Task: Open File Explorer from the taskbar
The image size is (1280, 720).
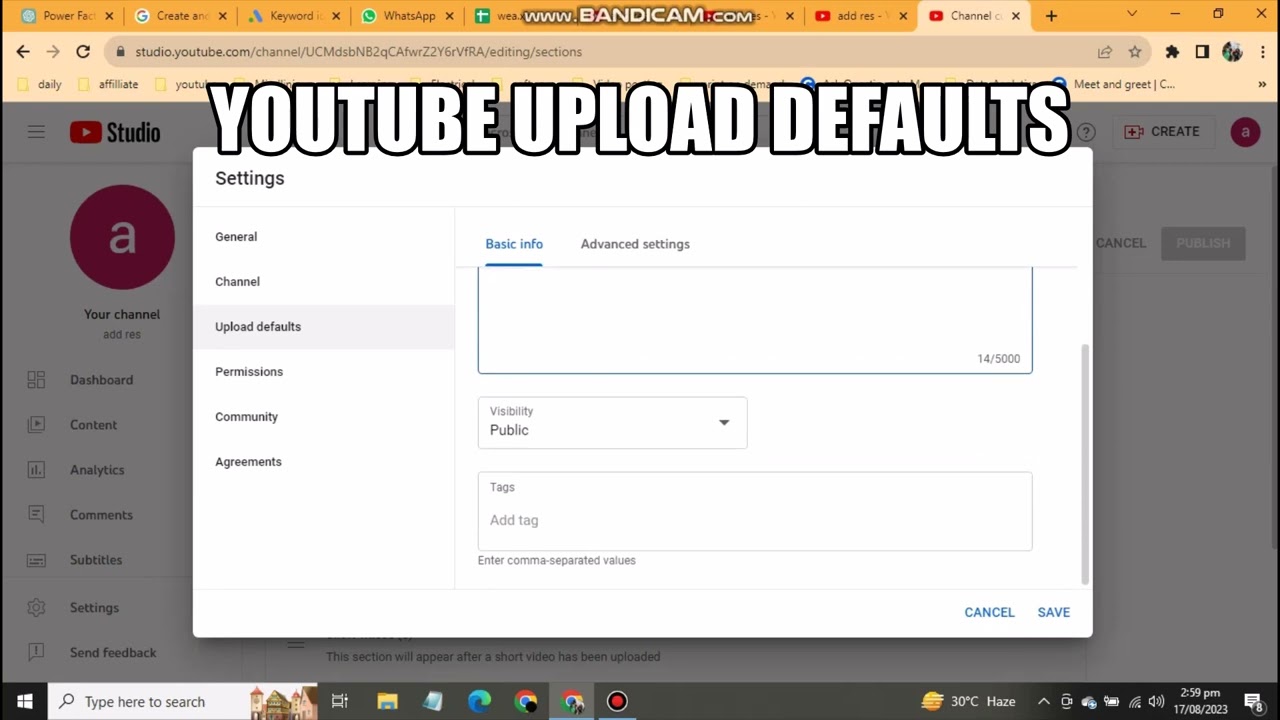Action: click(x=387, y=701)
